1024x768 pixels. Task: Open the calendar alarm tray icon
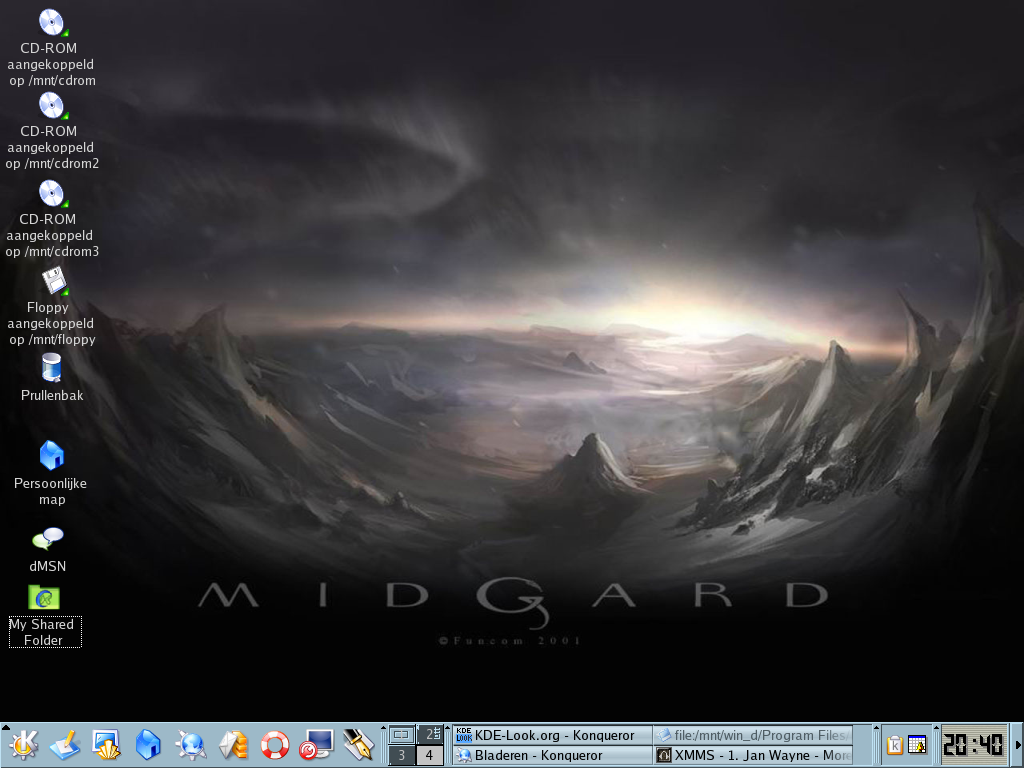(917, 745)
